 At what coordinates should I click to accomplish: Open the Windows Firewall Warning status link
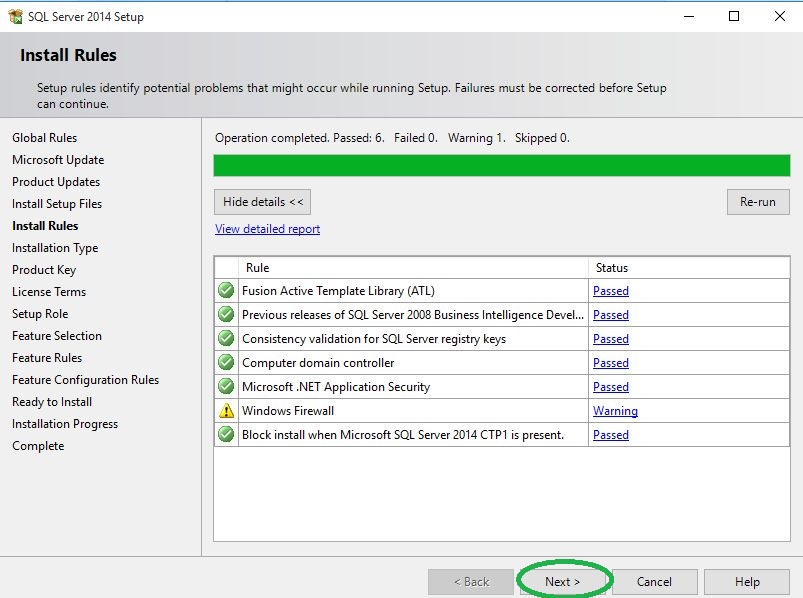coord(615,411)
